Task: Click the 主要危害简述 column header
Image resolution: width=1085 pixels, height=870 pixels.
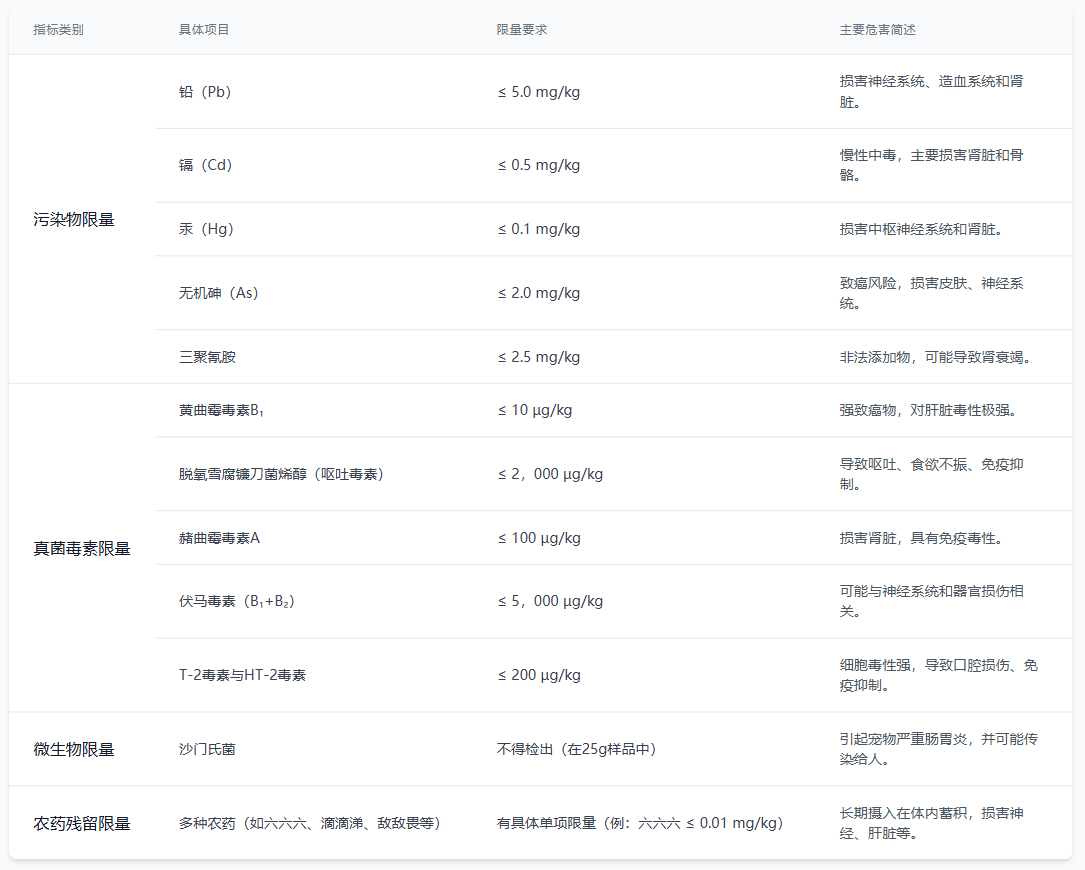Action: (x=877, y=30)
